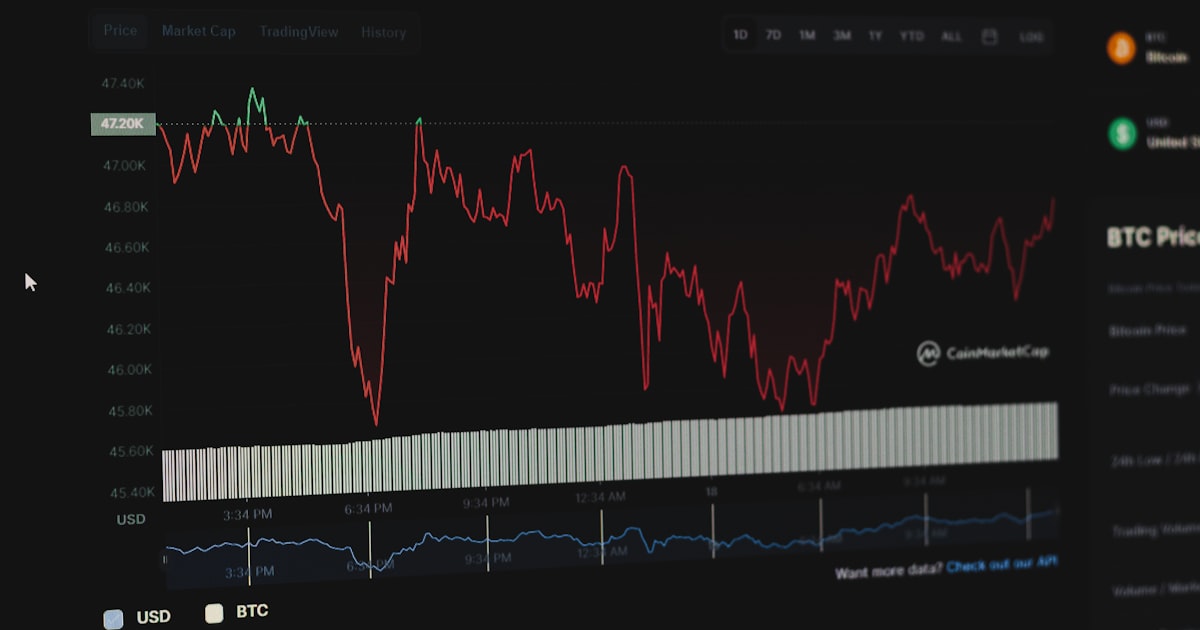The width and height of the screenshot is (1200, 630).
Task: Select the 1D time range
Action: [740, 35]
